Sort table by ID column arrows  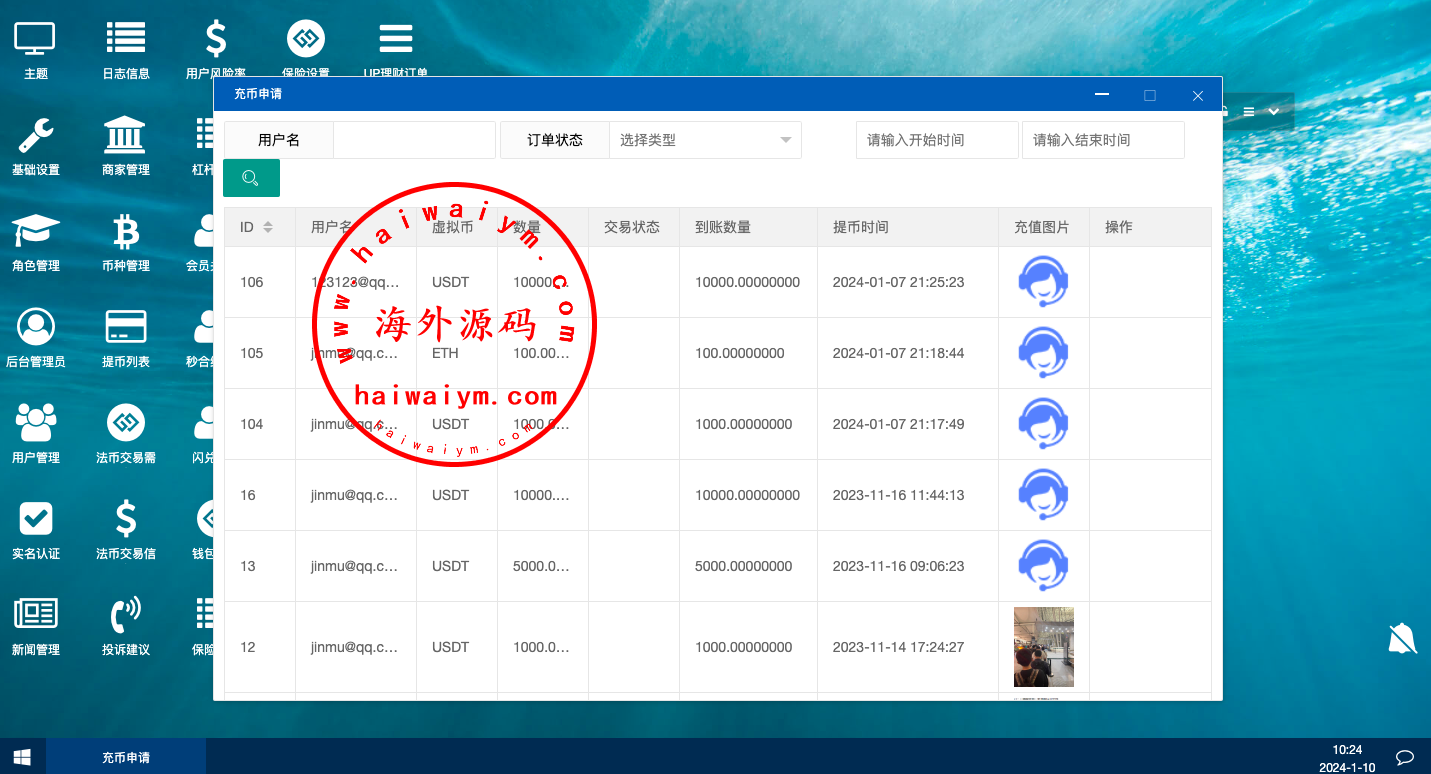(268, 227)
